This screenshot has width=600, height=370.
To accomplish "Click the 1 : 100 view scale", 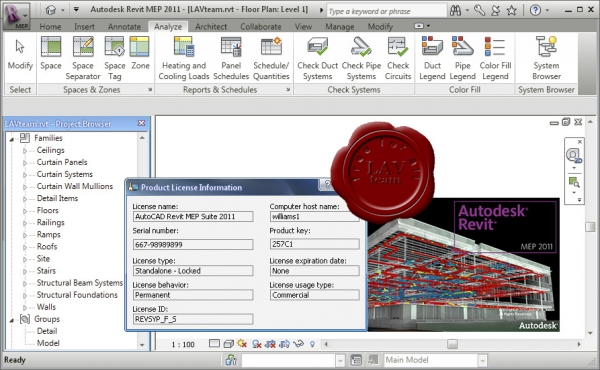I will (x=183, y=344).
